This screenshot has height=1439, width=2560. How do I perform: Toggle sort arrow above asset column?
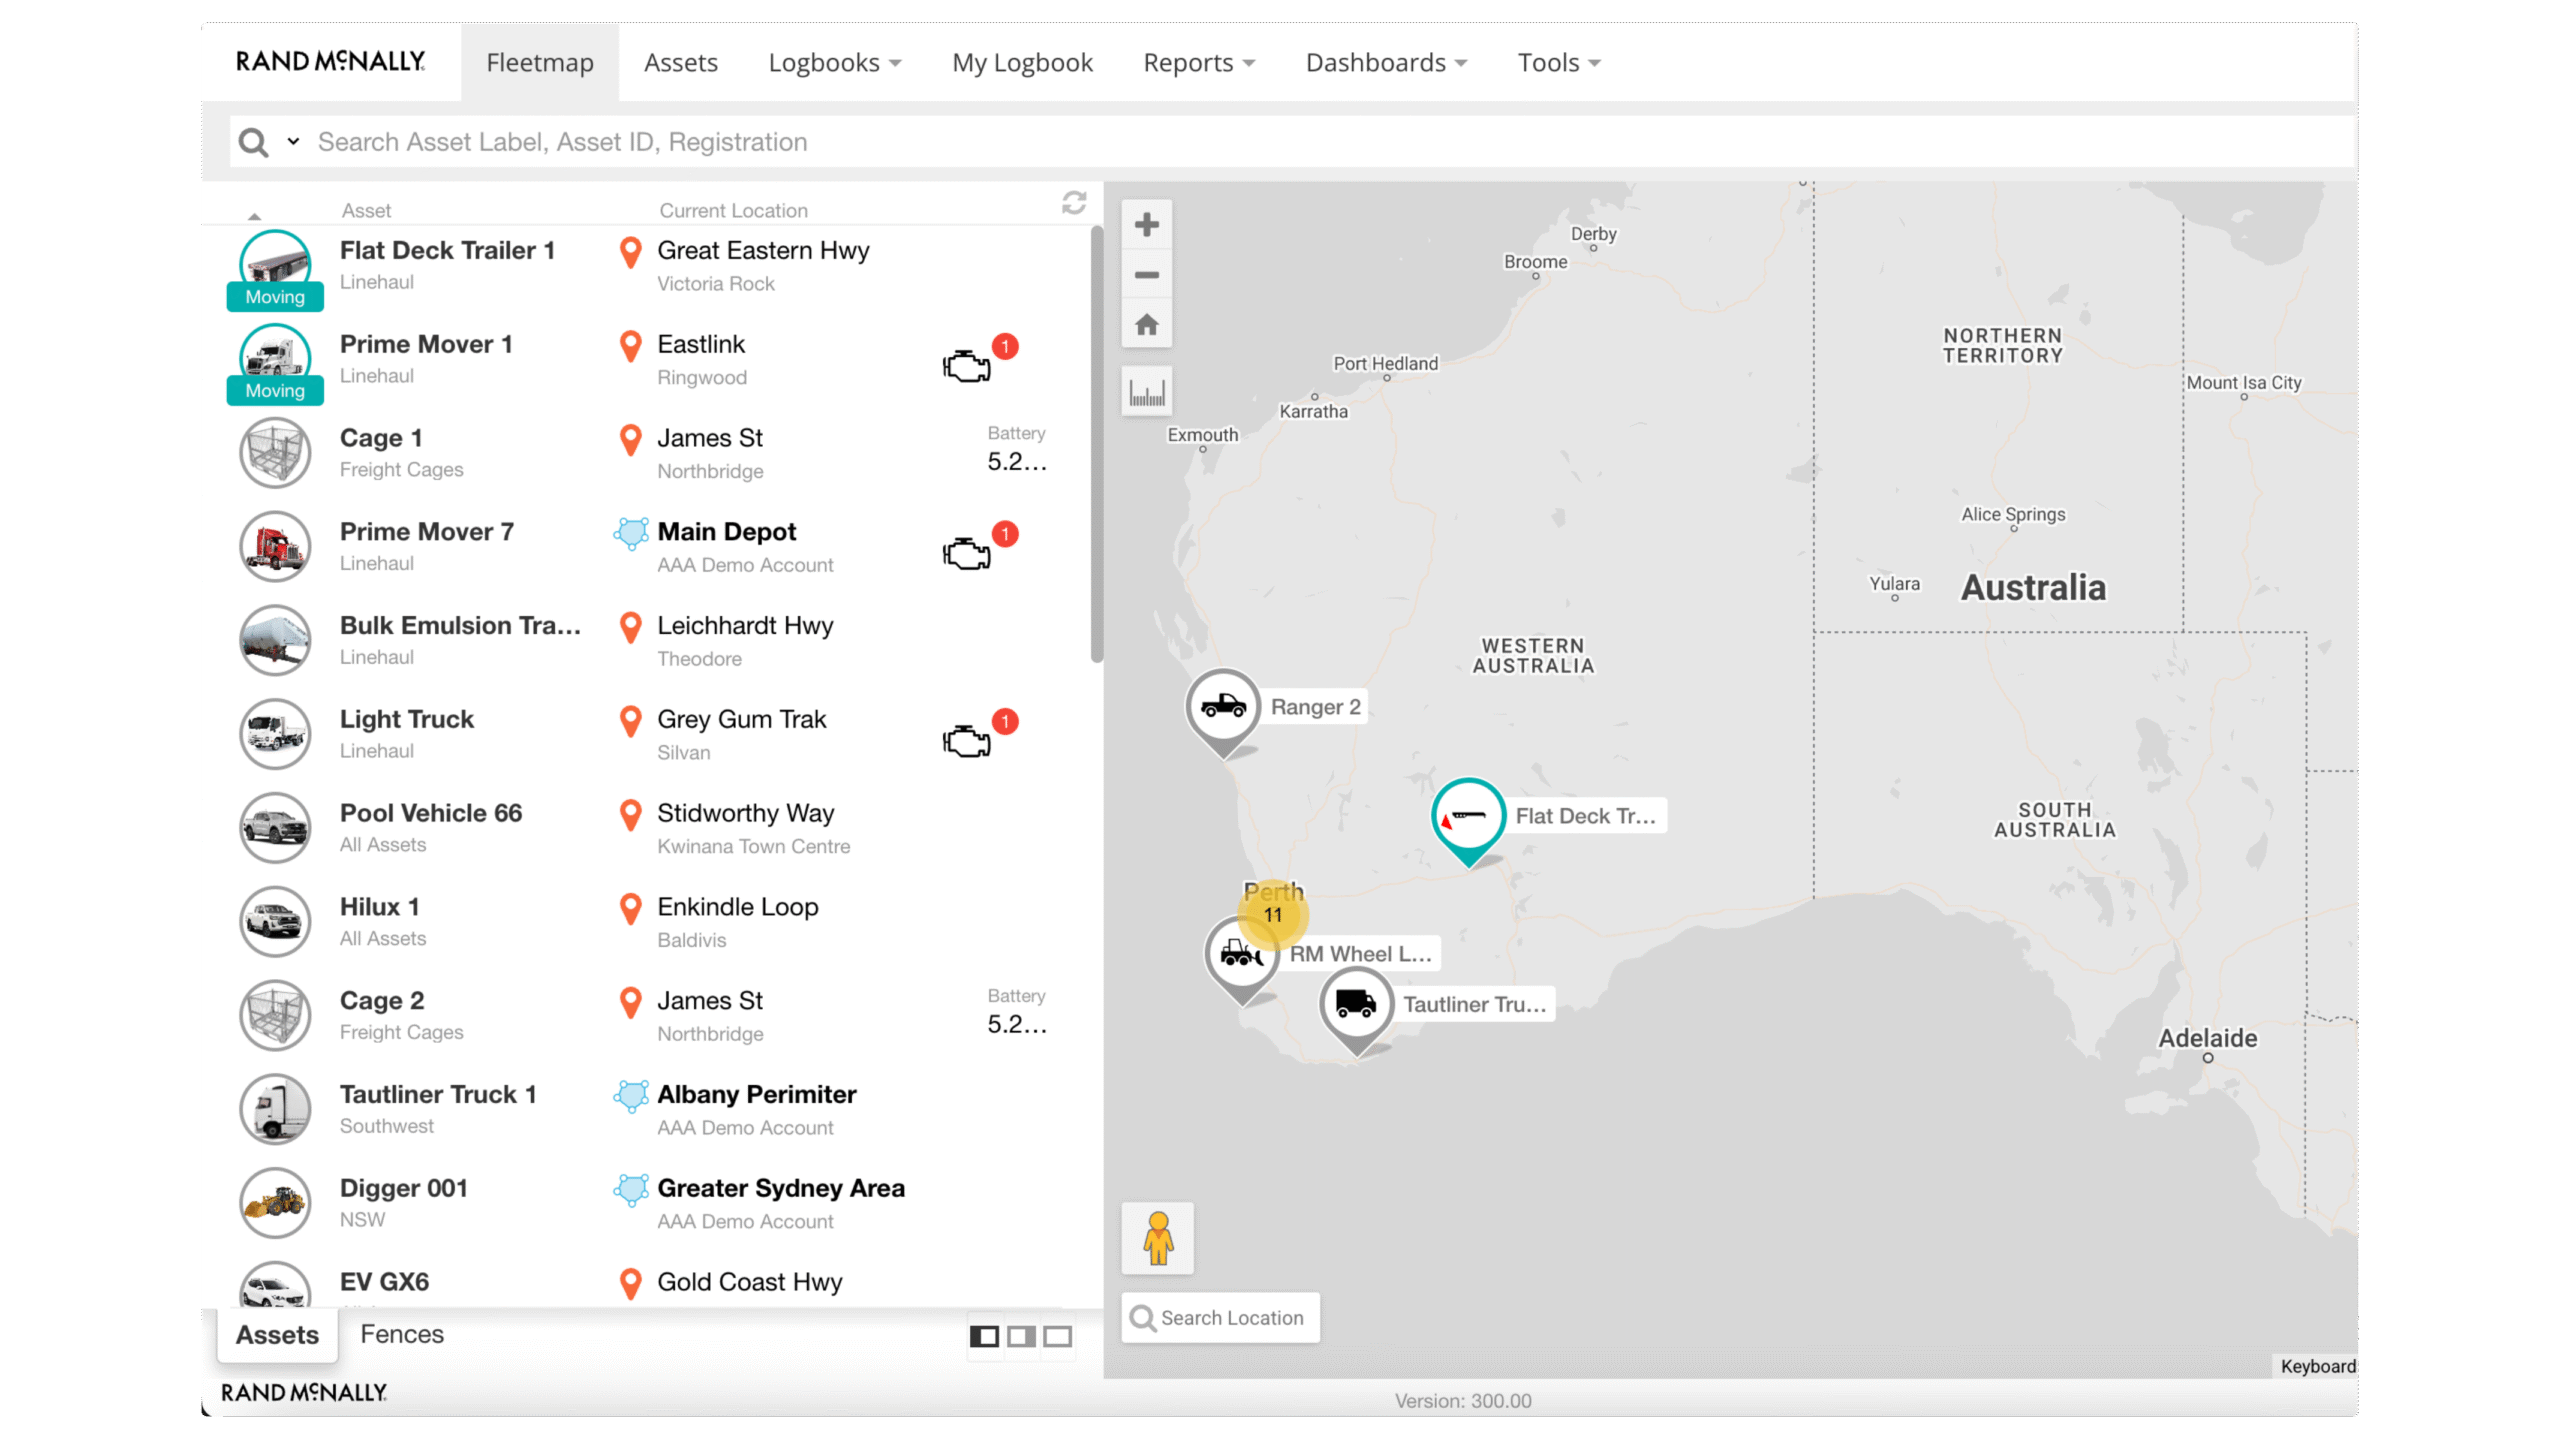point(254,216)
